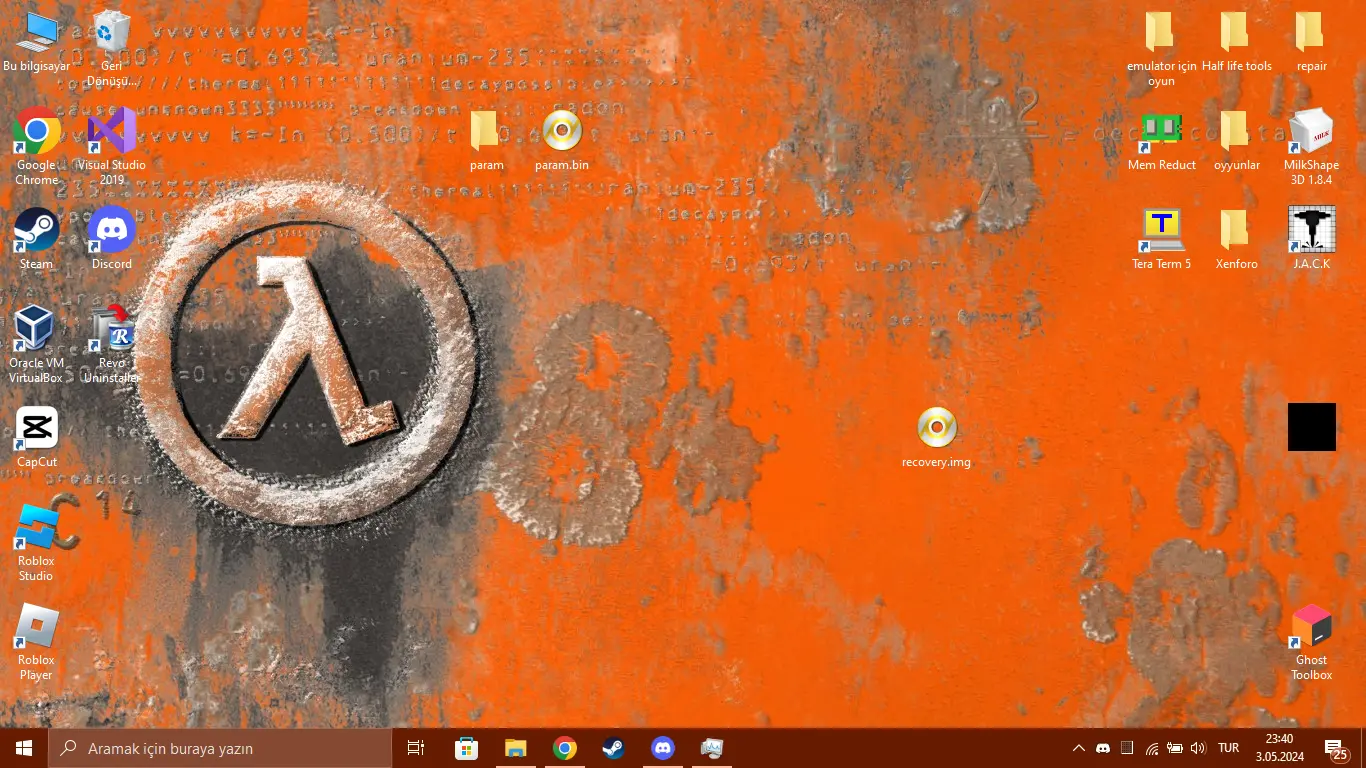This screenshot has width=1366, height=768.
Task: Open the volume control in the tray
Action: click(x=1199, y=748)
